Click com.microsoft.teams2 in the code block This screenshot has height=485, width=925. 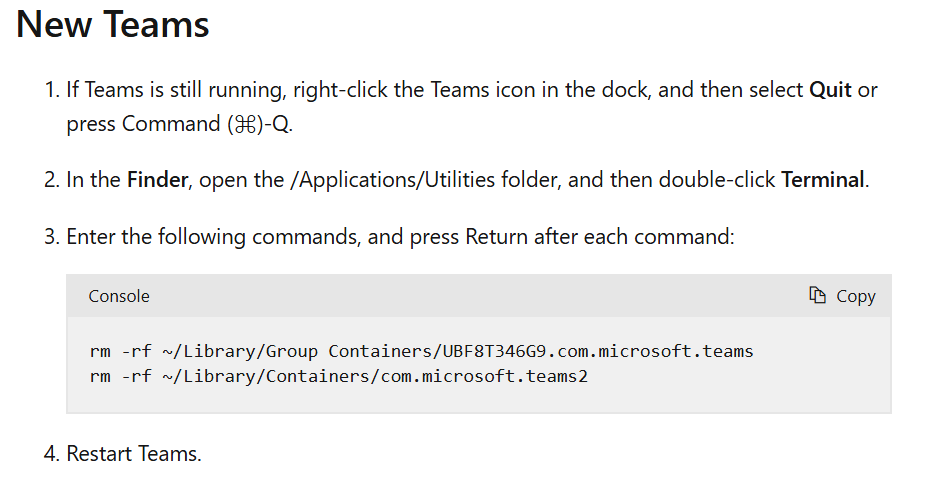484,376
